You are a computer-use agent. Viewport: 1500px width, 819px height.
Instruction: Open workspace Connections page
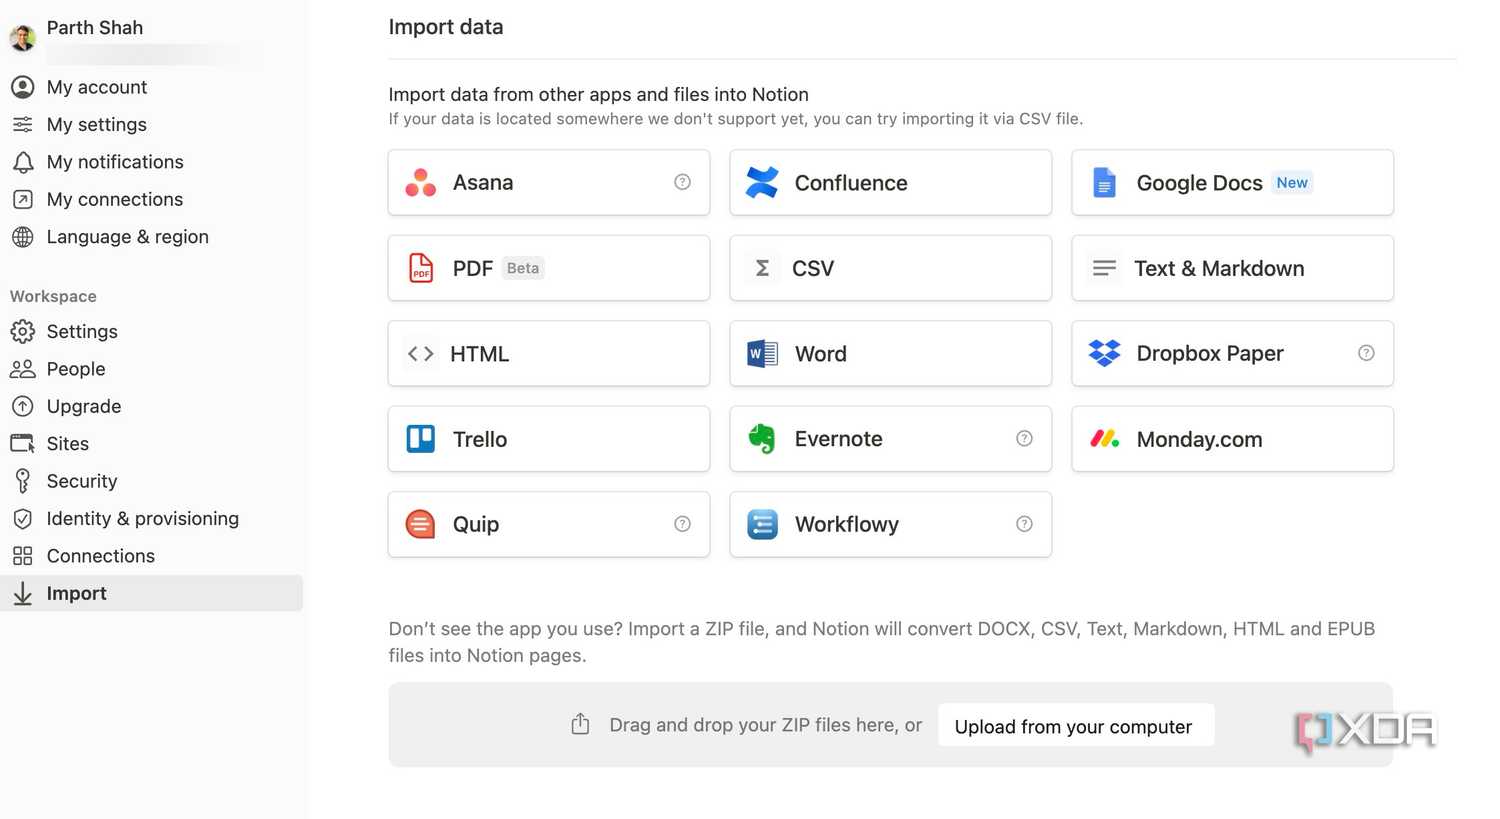[x=152, y=556]
